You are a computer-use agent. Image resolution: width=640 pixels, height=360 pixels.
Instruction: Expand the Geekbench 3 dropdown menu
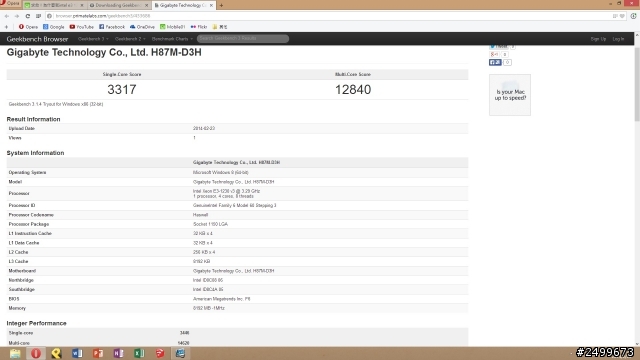click(93, 39)
